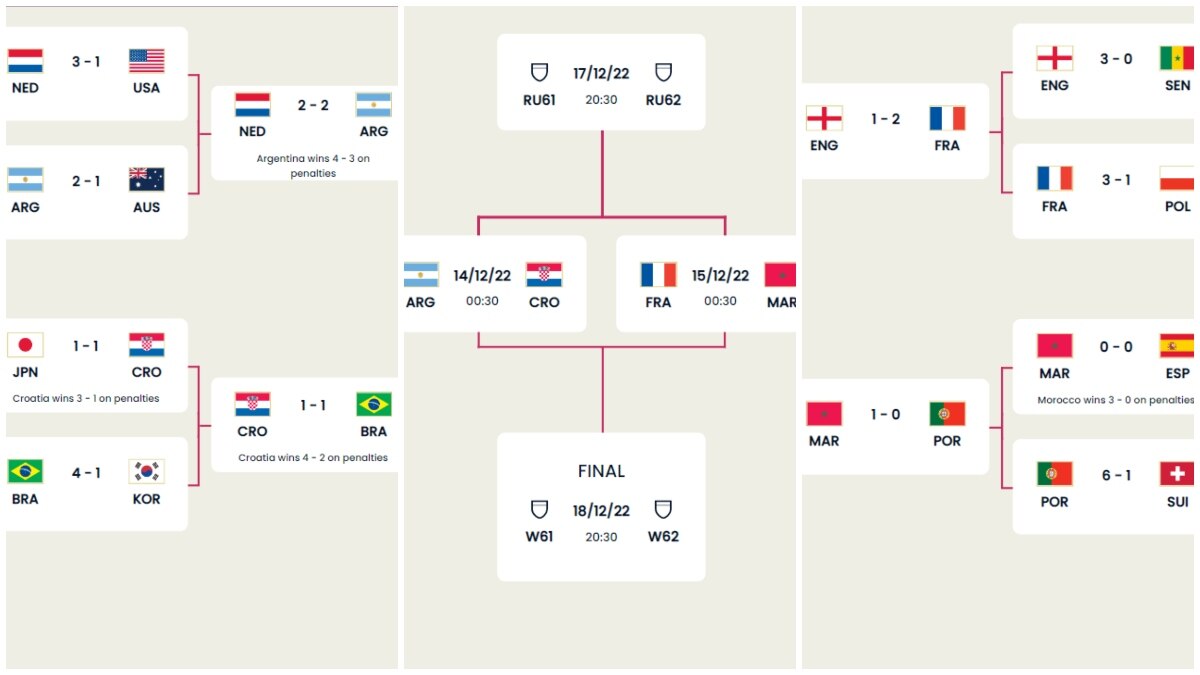The height and width of the screenshot is (675, 1200).
Task: Click the 17/12/22 date label
Action: [600, 70]
